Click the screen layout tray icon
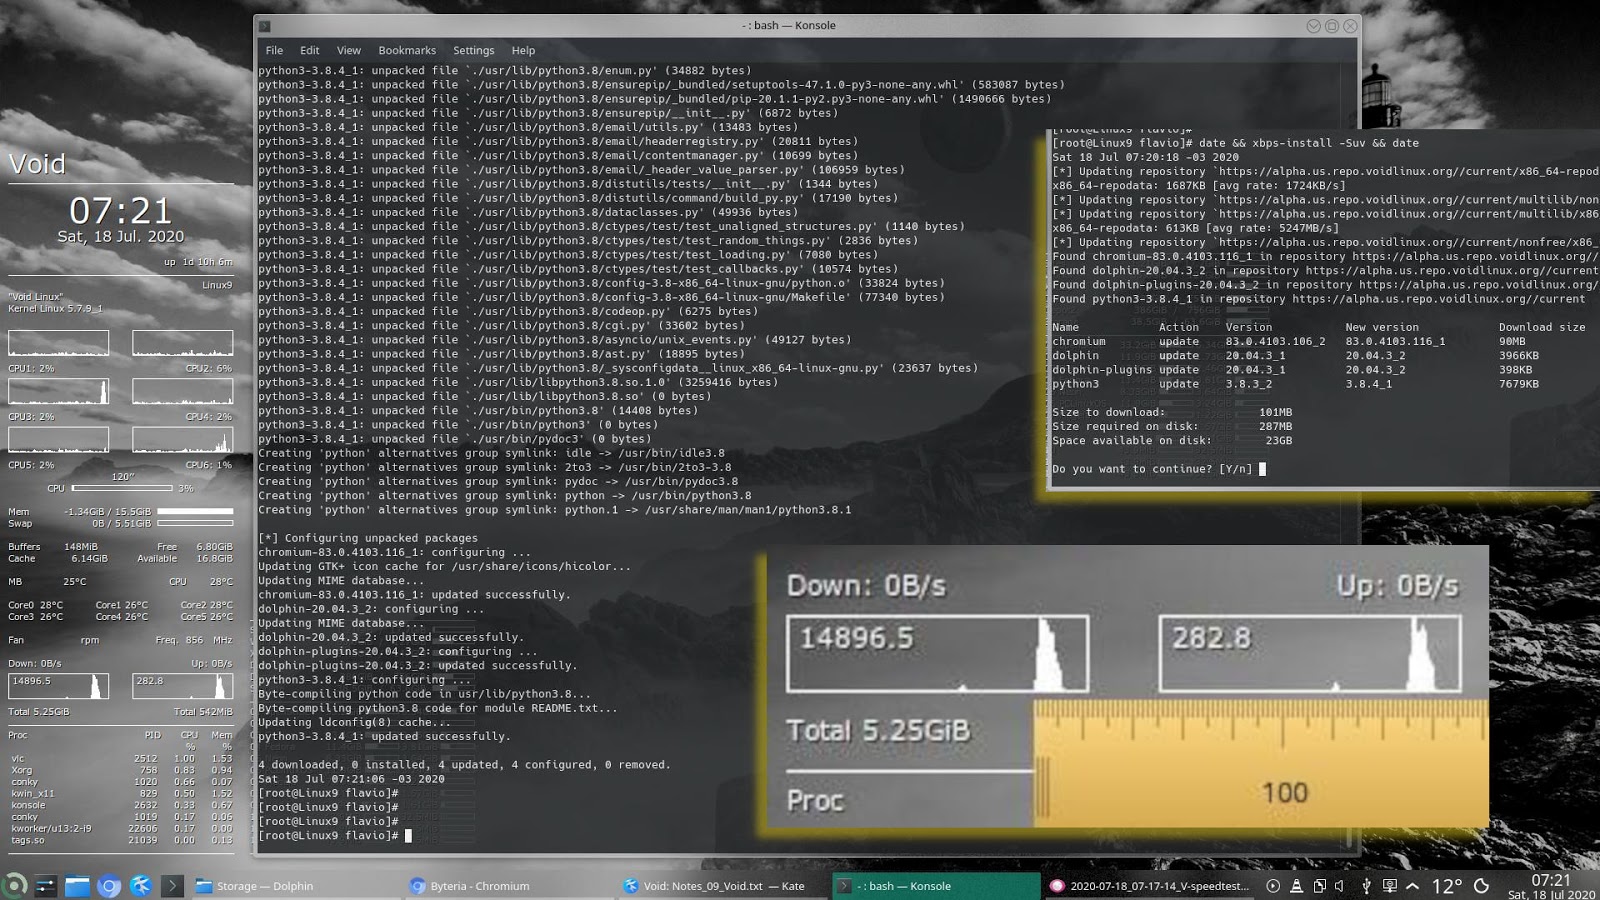Screen dimensions: 1600x900 [x=1392, y=886]
